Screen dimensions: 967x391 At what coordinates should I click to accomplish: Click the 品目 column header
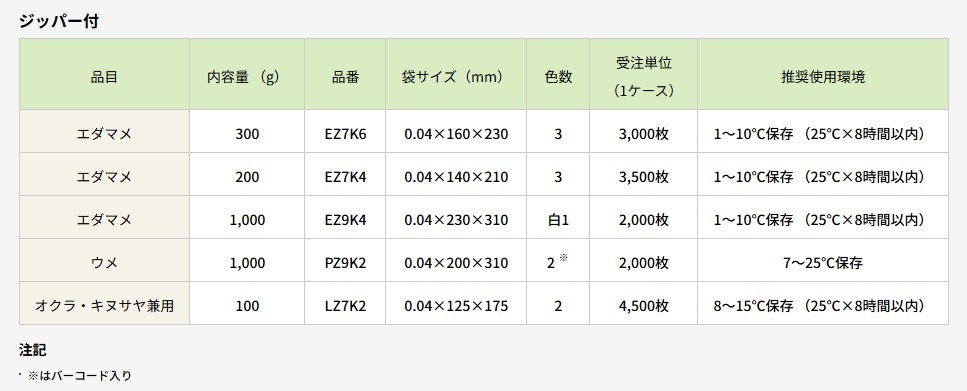click(x=104, y=77)
